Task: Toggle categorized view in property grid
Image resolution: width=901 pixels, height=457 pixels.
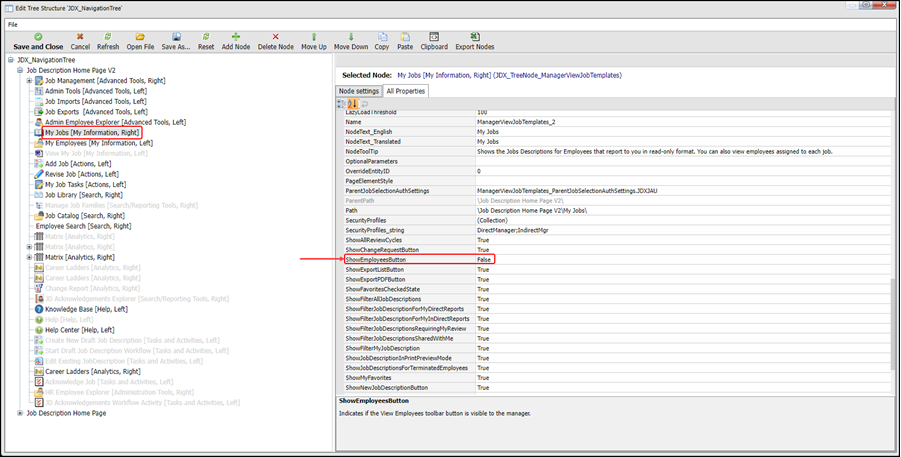Action: [342, 104]
